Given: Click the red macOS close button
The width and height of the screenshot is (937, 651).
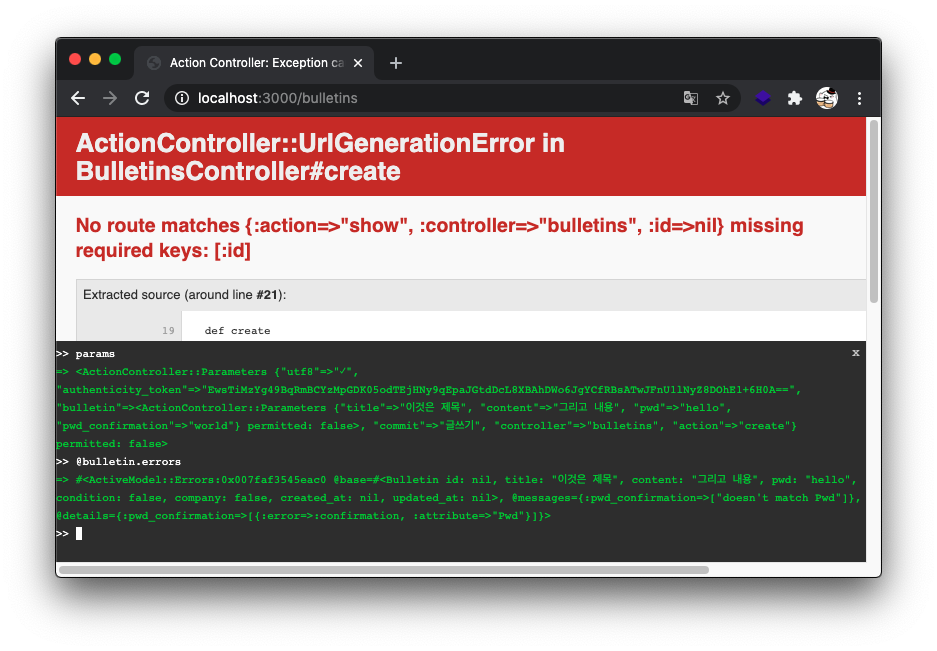Looking at the screenshot, I should (75, 59).
